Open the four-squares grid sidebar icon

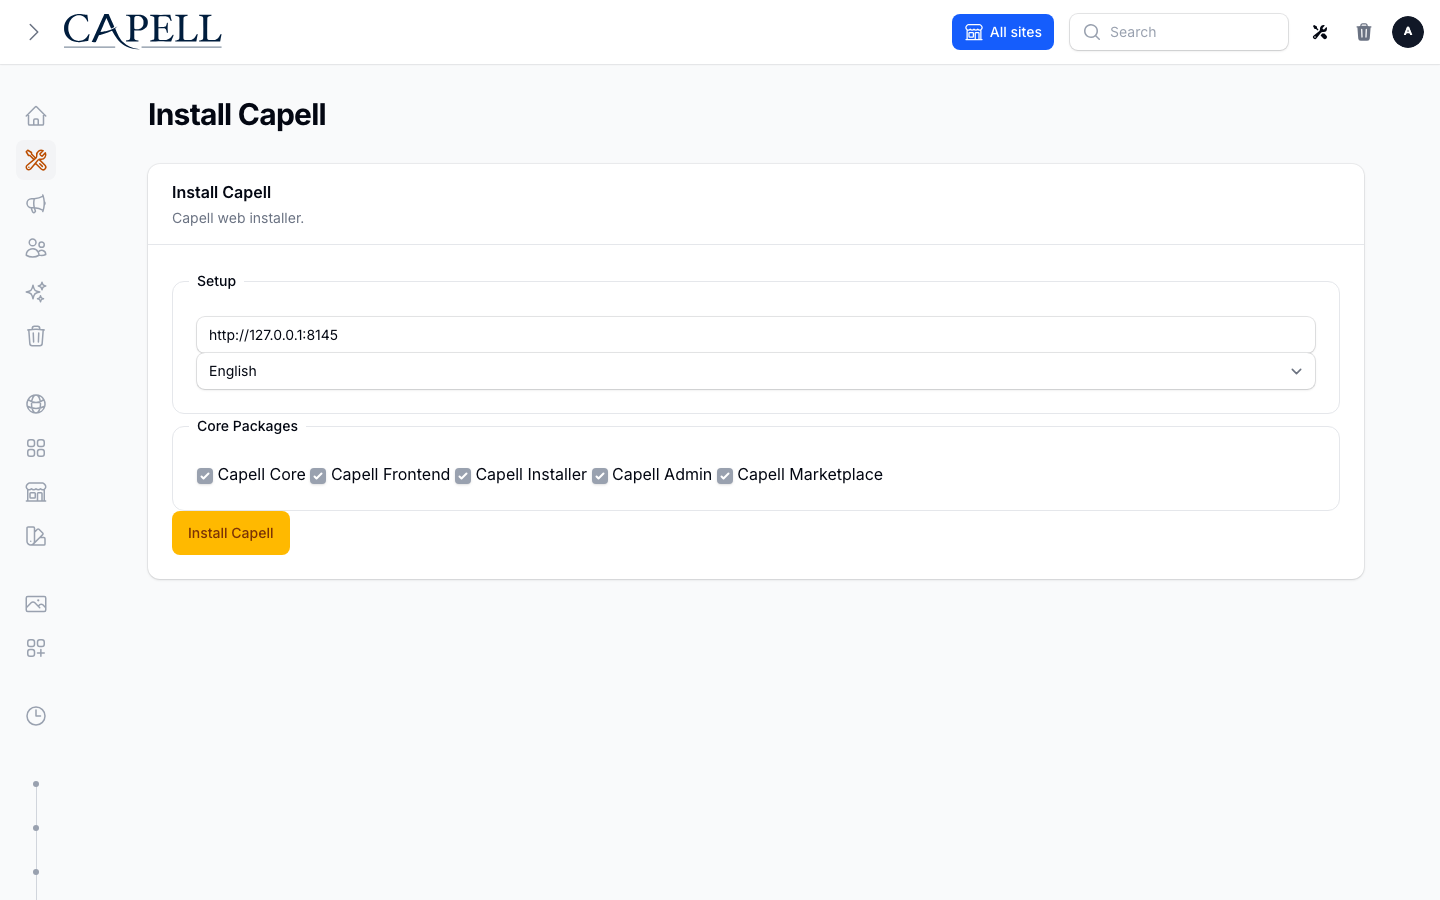(36, 448)
